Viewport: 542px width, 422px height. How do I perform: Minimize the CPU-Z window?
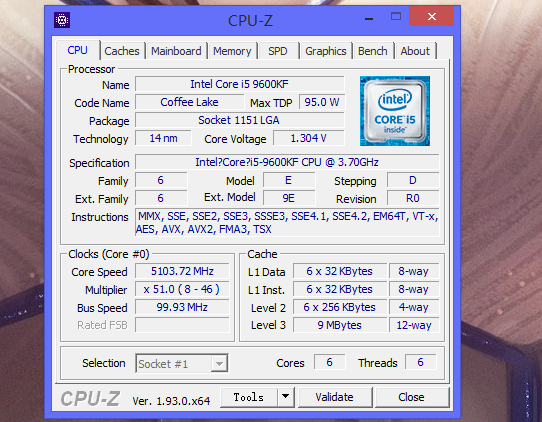coord(369,18)
